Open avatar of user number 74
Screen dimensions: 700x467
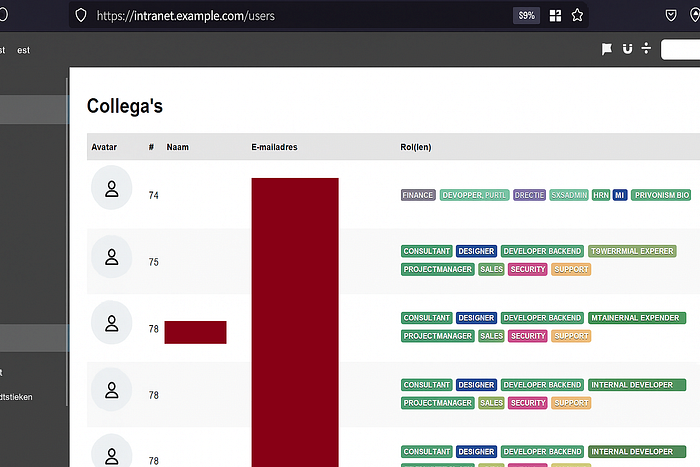(112, 188)
